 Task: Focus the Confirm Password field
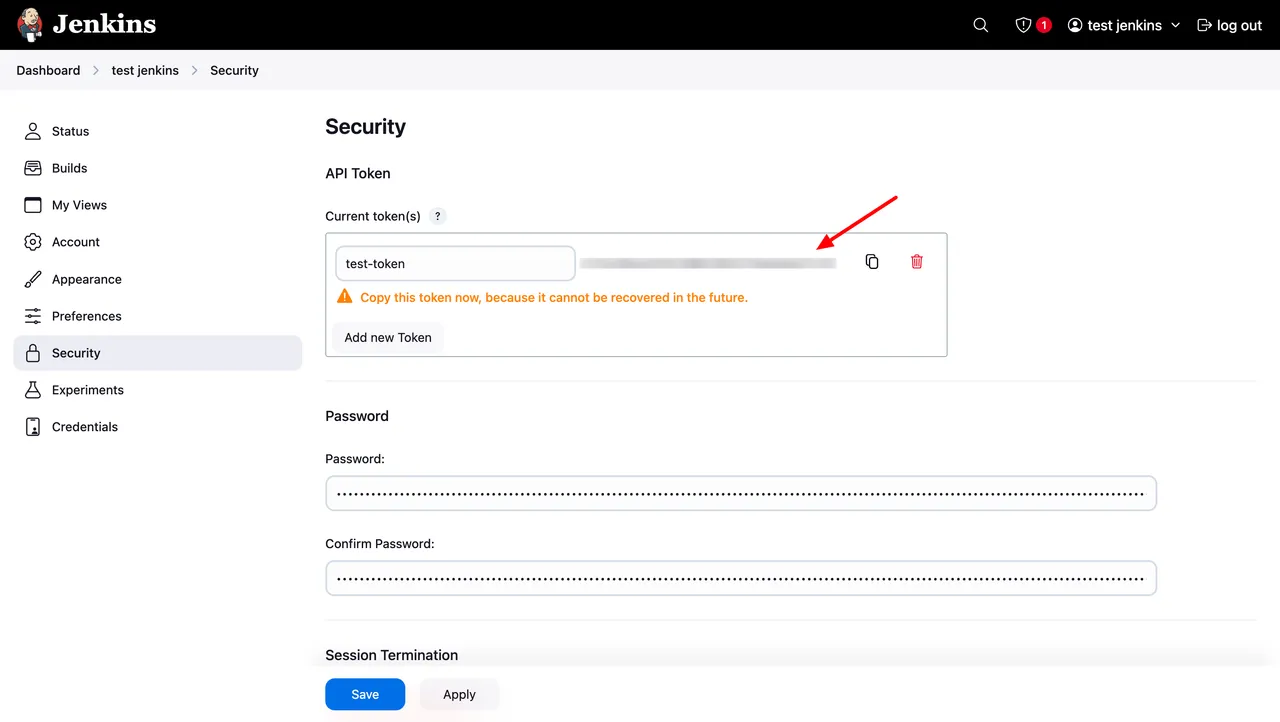(x=741, y=578)
